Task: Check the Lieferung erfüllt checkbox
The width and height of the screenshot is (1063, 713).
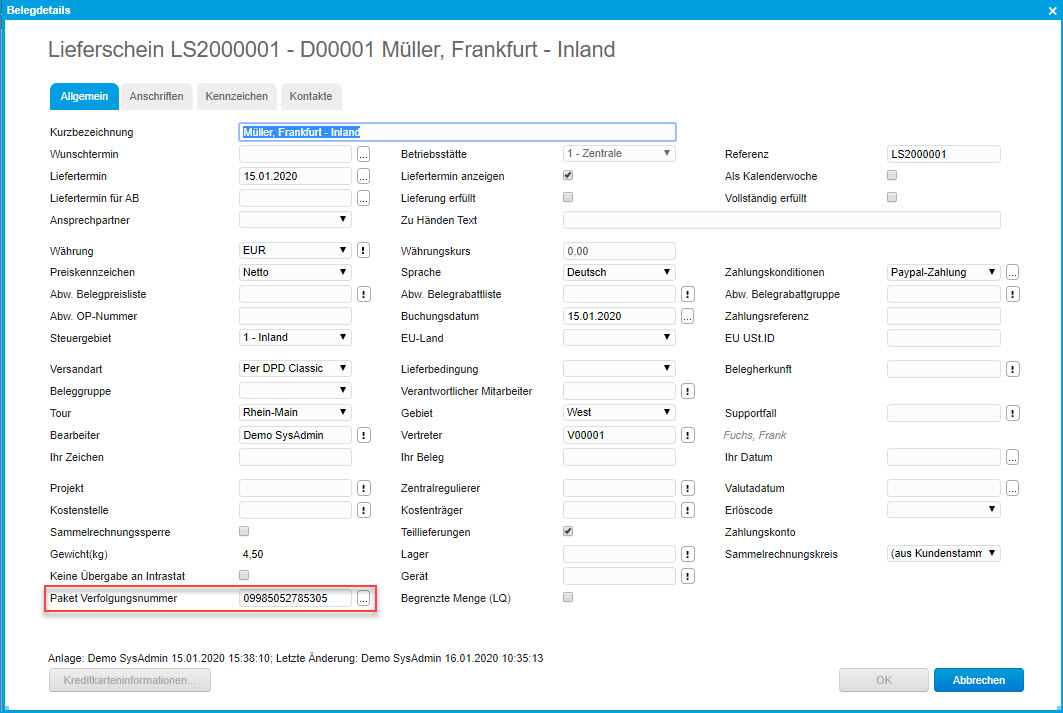Action: tap(568, 197)
